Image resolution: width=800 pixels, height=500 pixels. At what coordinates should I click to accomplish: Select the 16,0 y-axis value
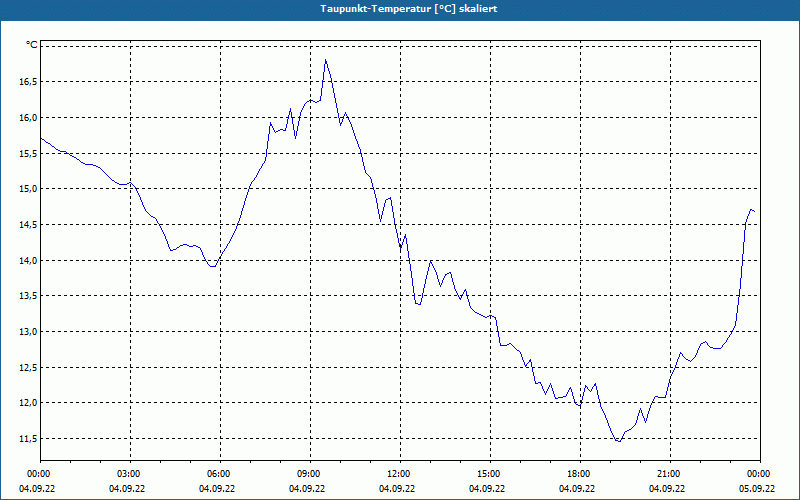pos(29,117)
